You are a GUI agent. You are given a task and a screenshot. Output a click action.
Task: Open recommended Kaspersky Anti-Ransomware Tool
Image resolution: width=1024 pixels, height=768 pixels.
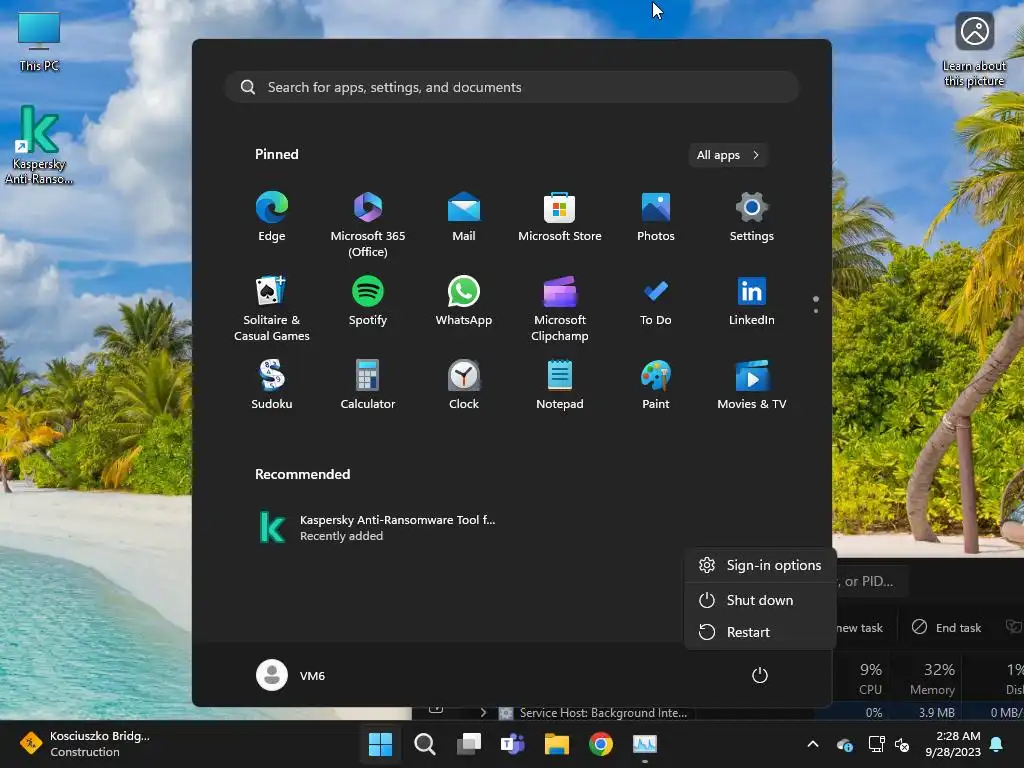379,528
